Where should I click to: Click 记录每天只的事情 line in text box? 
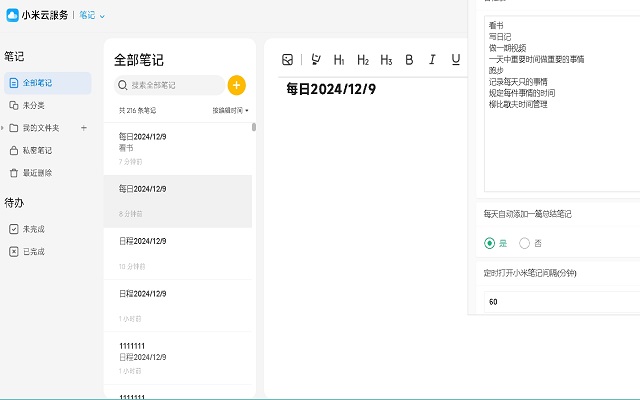point(518,82)
